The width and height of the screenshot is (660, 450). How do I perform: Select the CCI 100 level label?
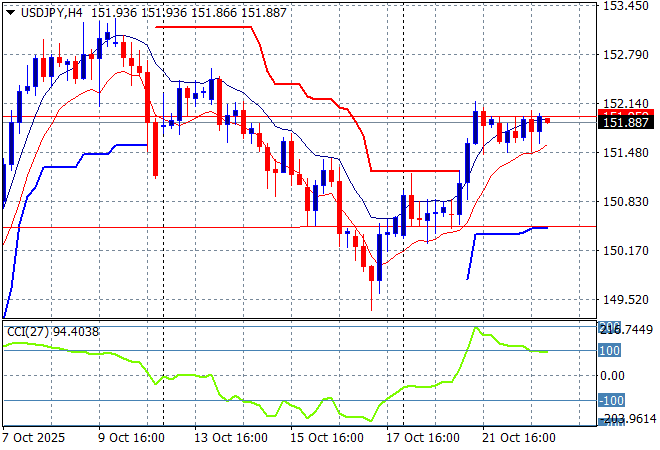(x=609, y=350)
